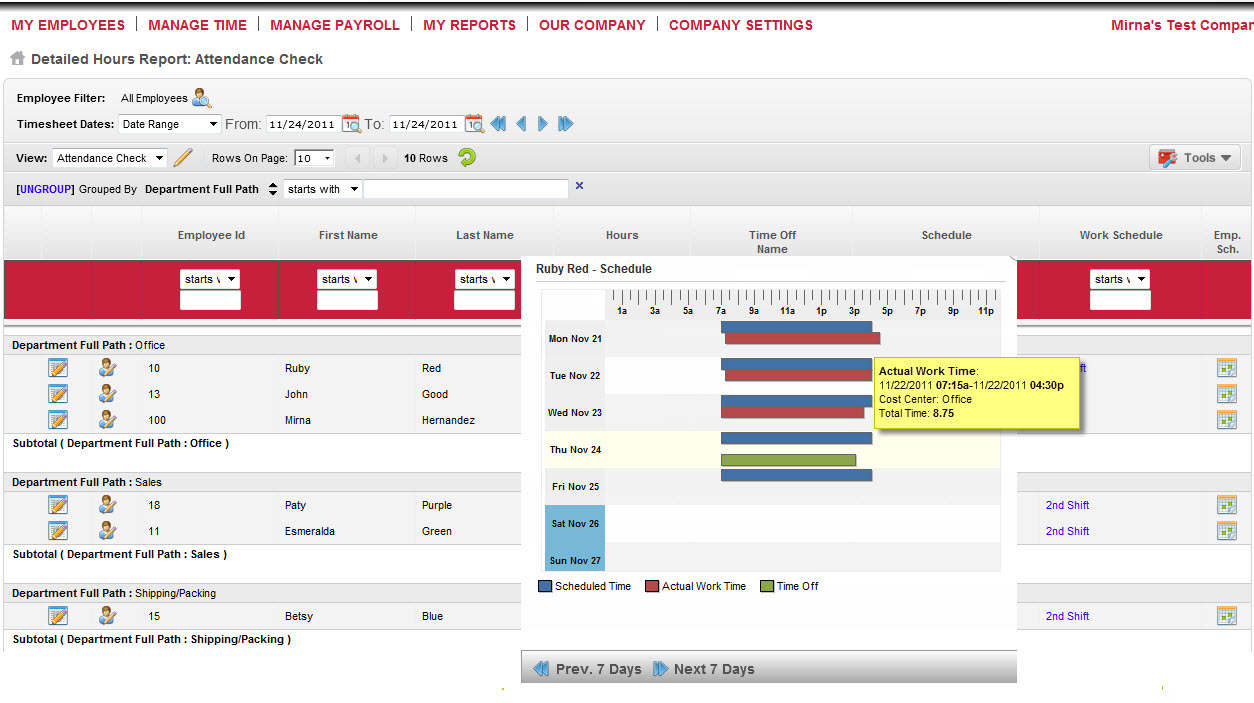Jump to the last date range arrow
This screenshot has height=703, width=1254.
[x=566, y=124]
